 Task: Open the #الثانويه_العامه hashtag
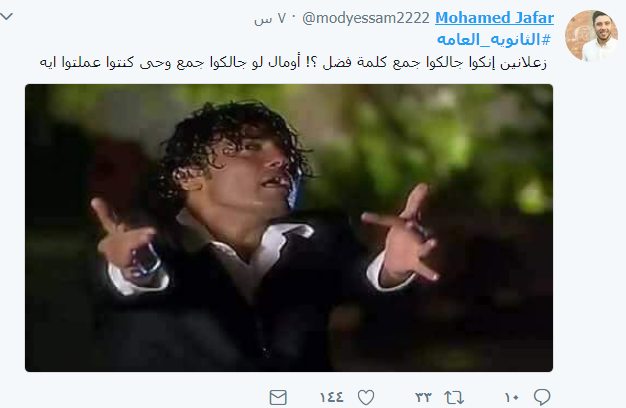pos(494,40)
